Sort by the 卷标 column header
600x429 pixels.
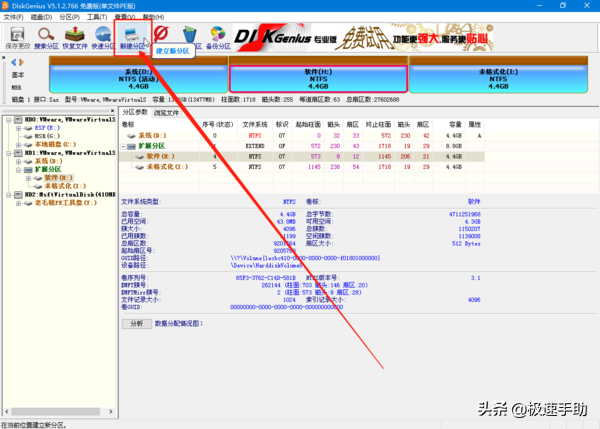click(x=160, y=124)
